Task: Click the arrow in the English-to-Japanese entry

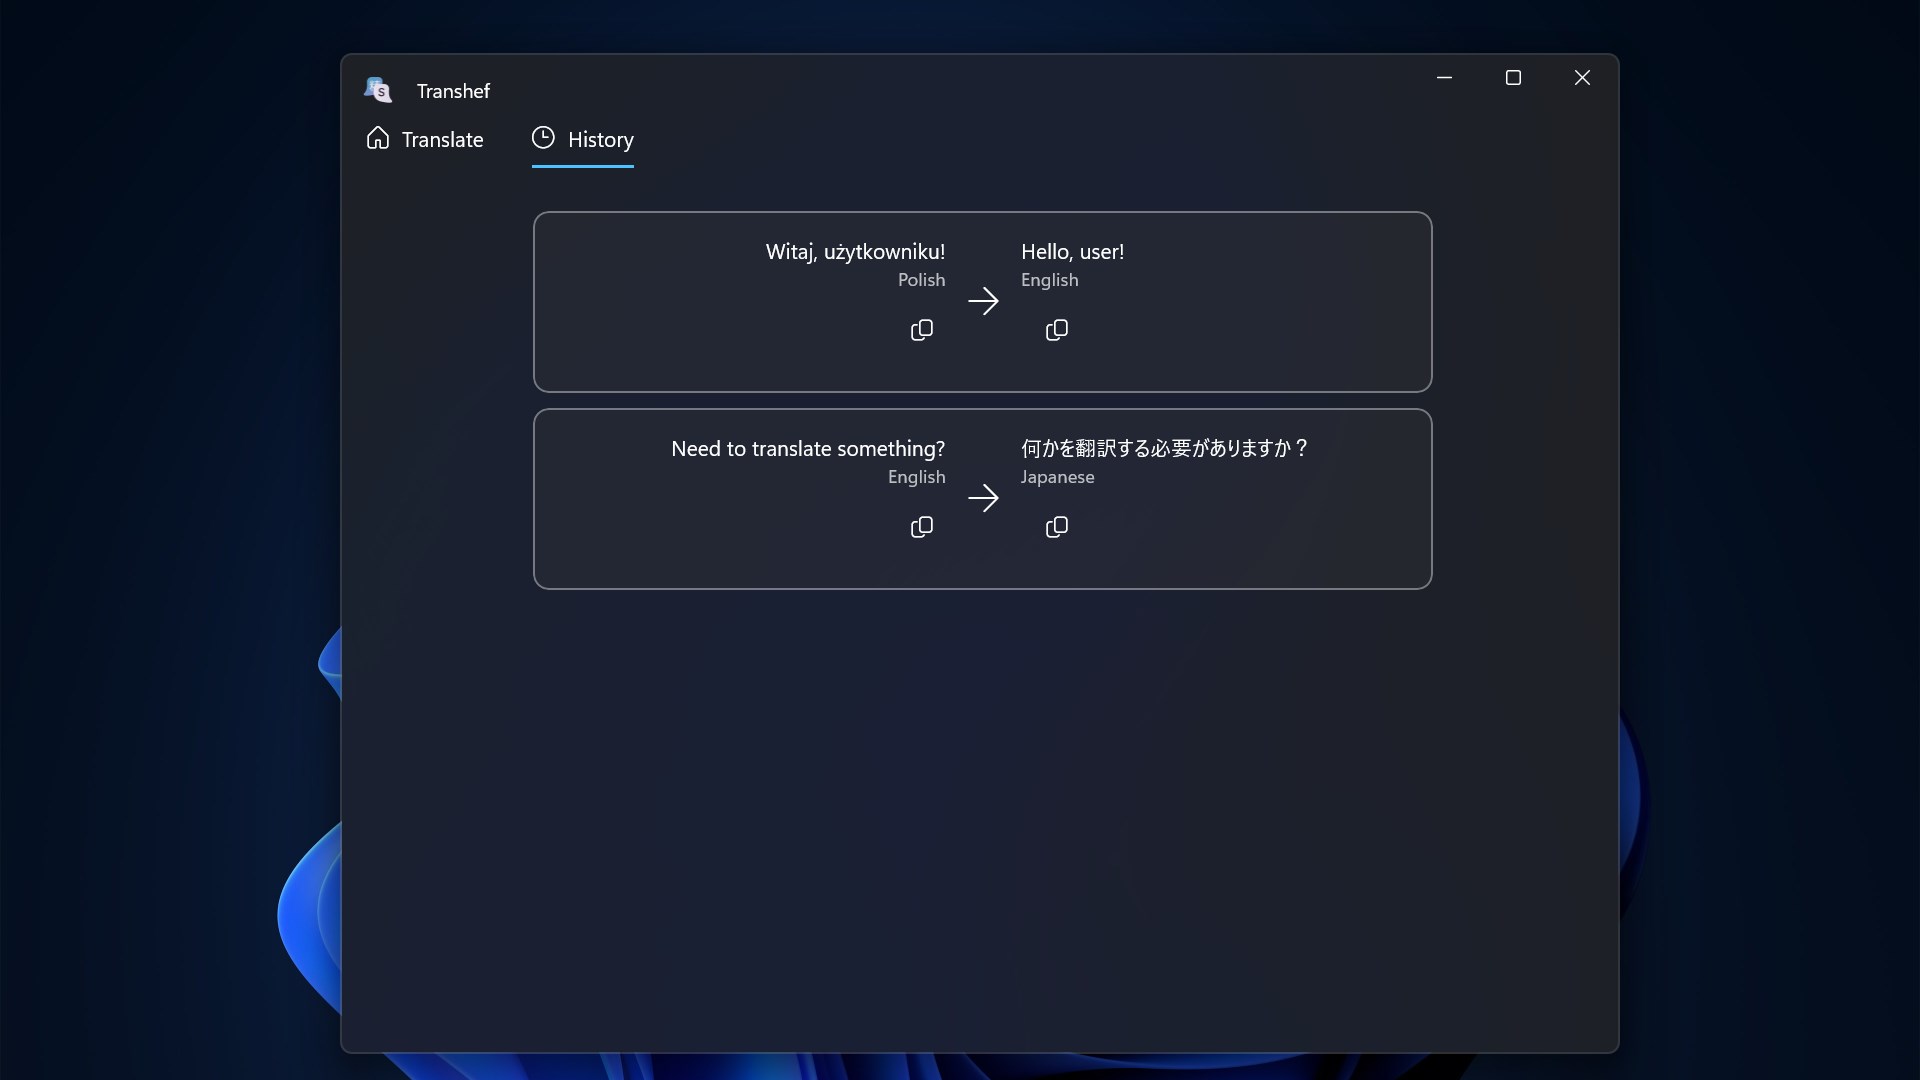Action: click(x=983, y=498)
